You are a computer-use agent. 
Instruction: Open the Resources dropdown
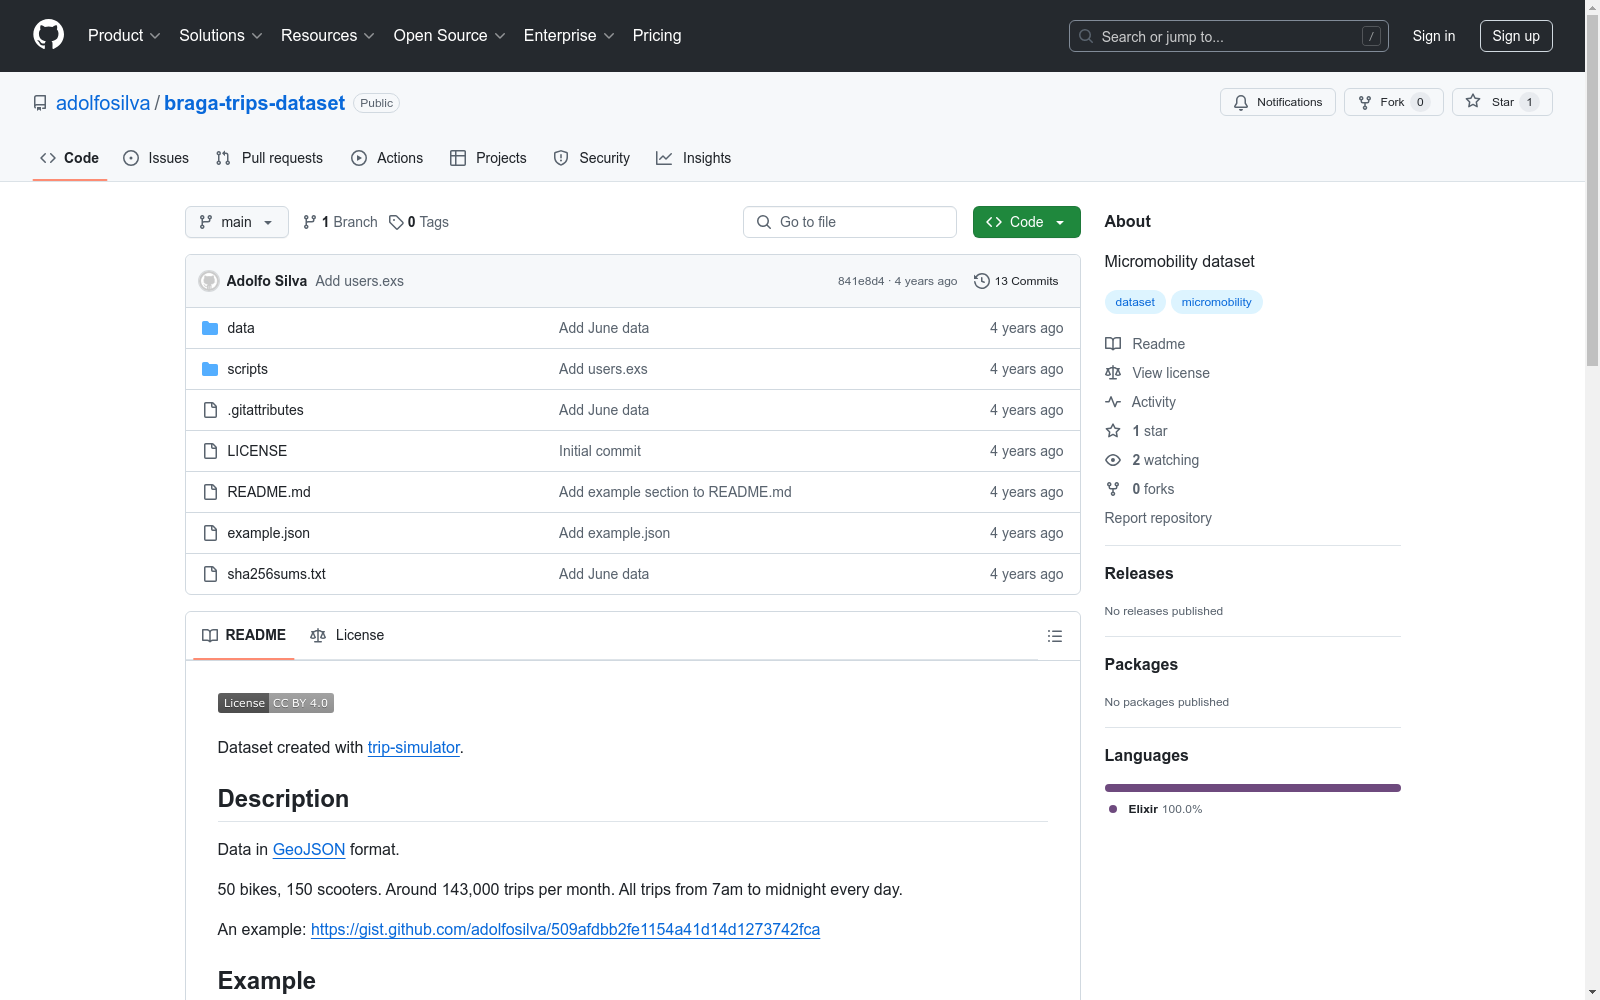click(x=327, y=35)
